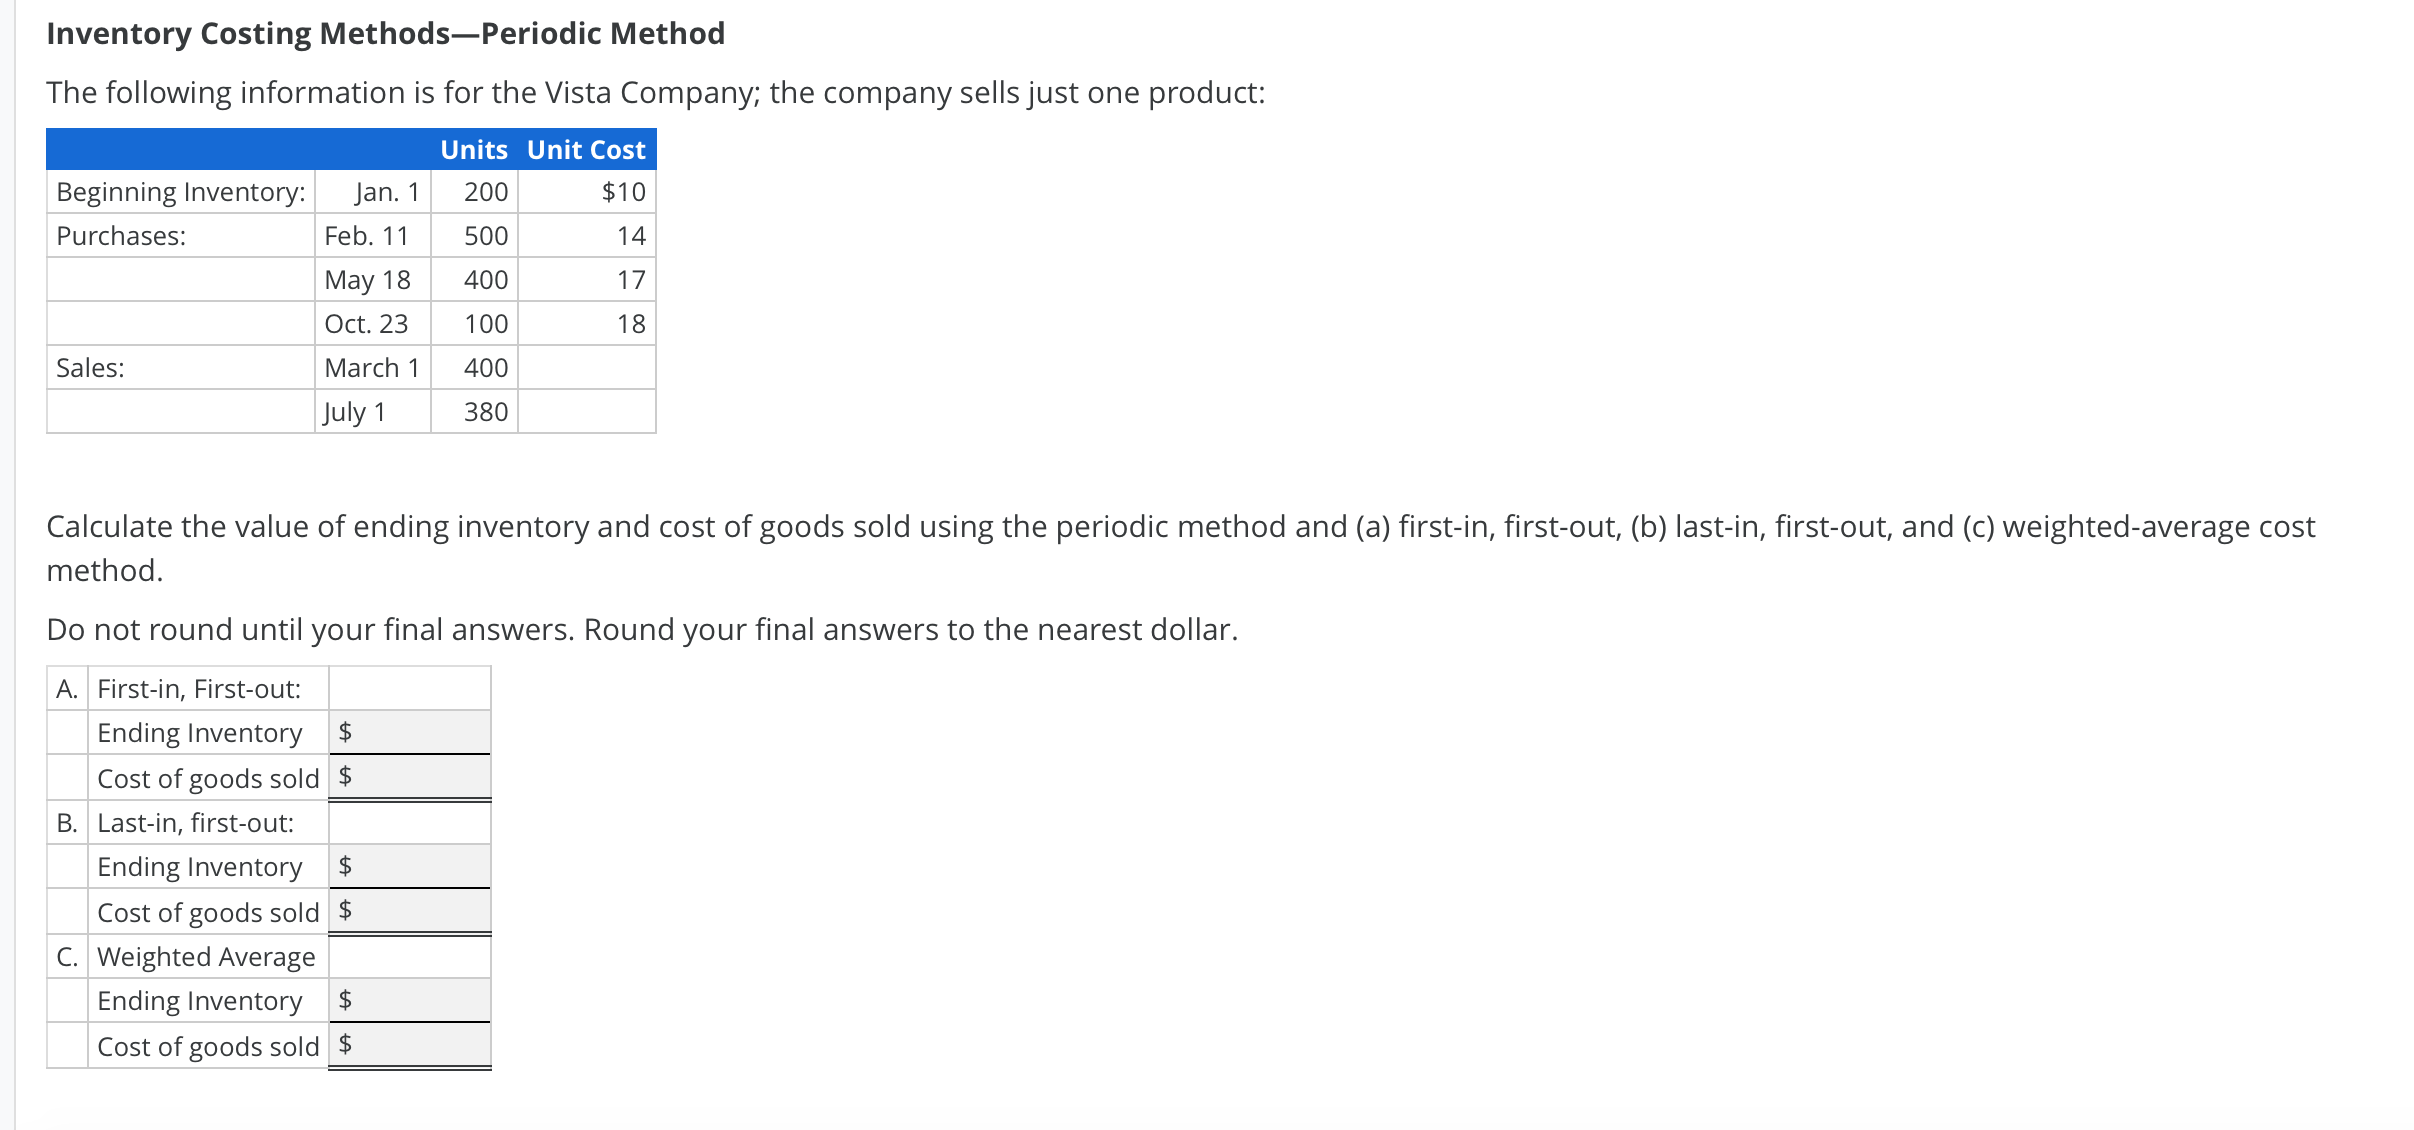This screenshot has width=2414, height=1130.
Task: Select the Feb. 11 purchase row
Action: (x=366, y=236)
